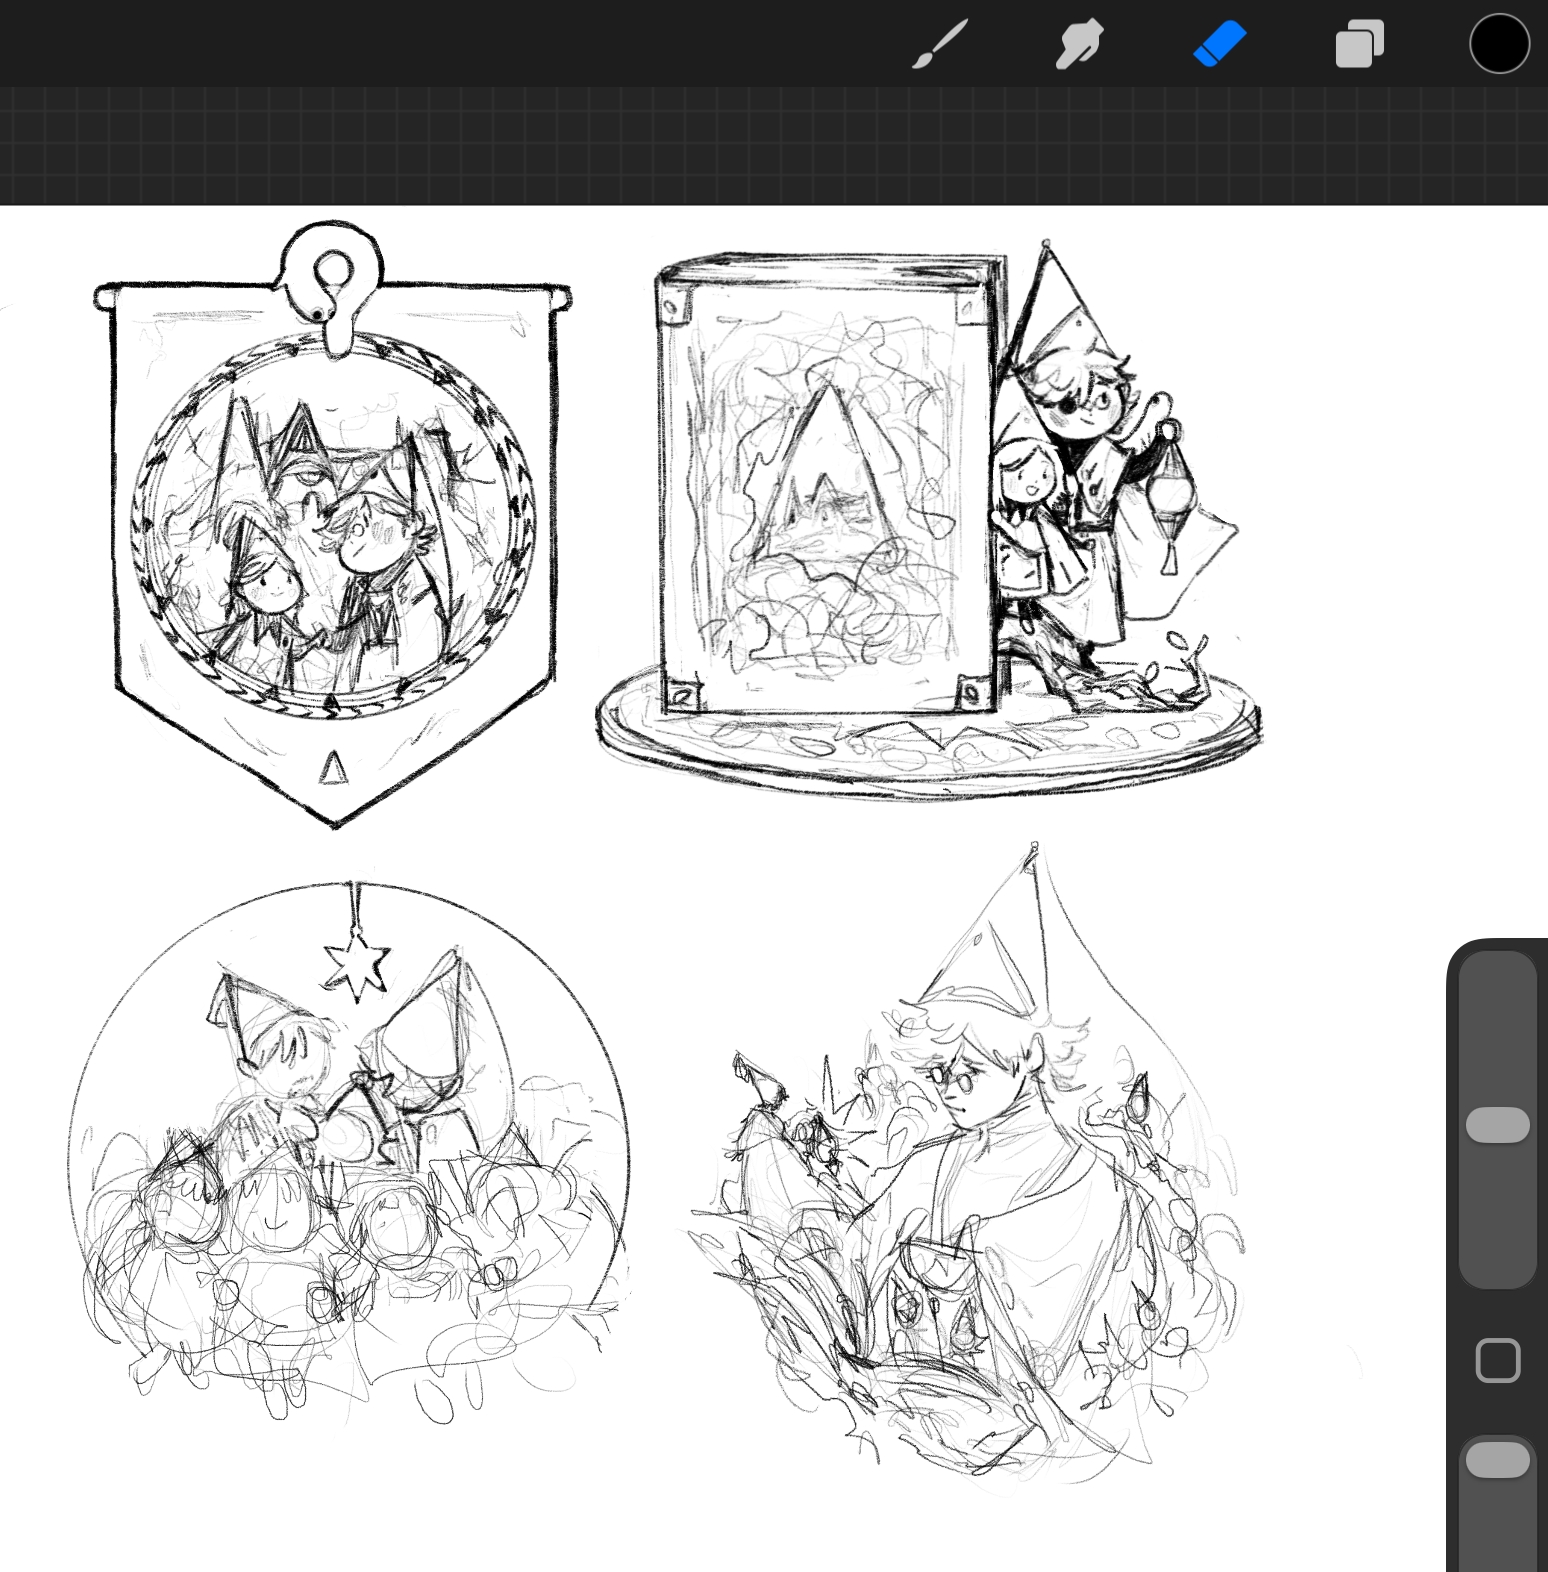Open the Layers panel

(1360, 45)
